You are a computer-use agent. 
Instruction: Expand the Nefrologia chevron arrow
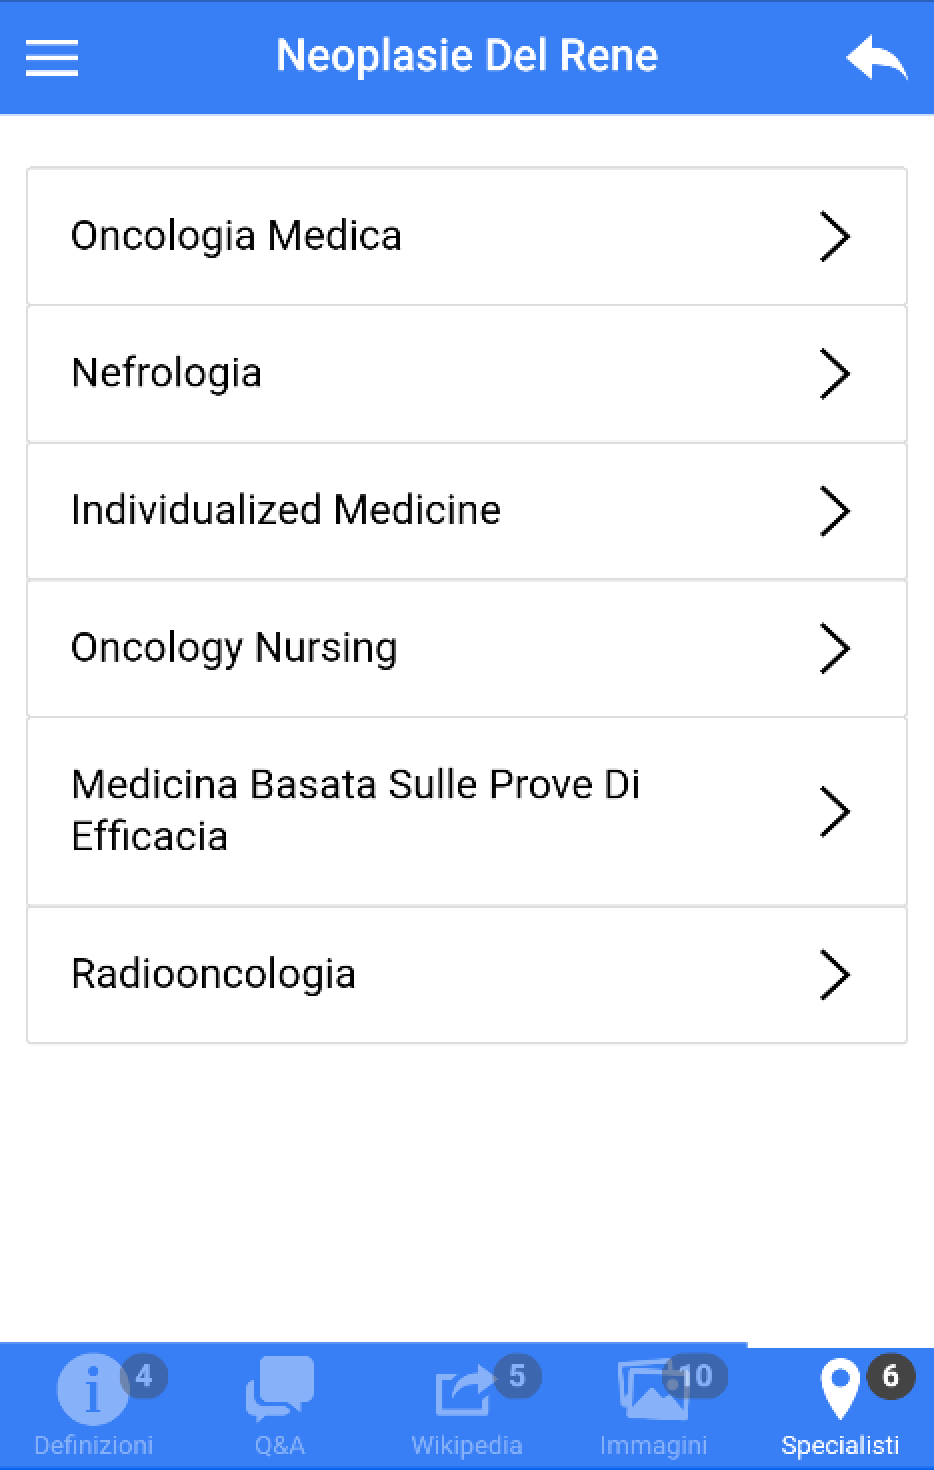834,374
